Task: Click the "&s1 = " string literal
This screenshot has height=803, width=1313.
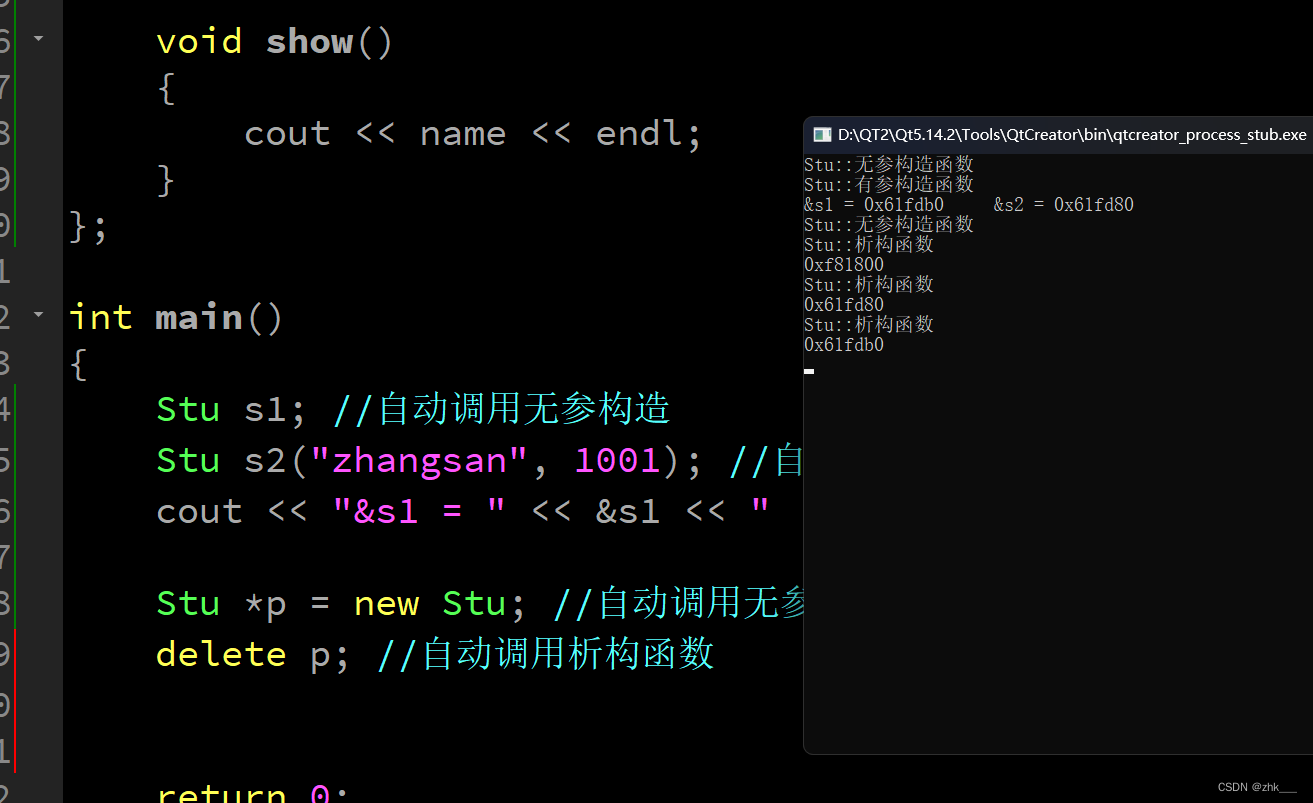Action: 419,512
